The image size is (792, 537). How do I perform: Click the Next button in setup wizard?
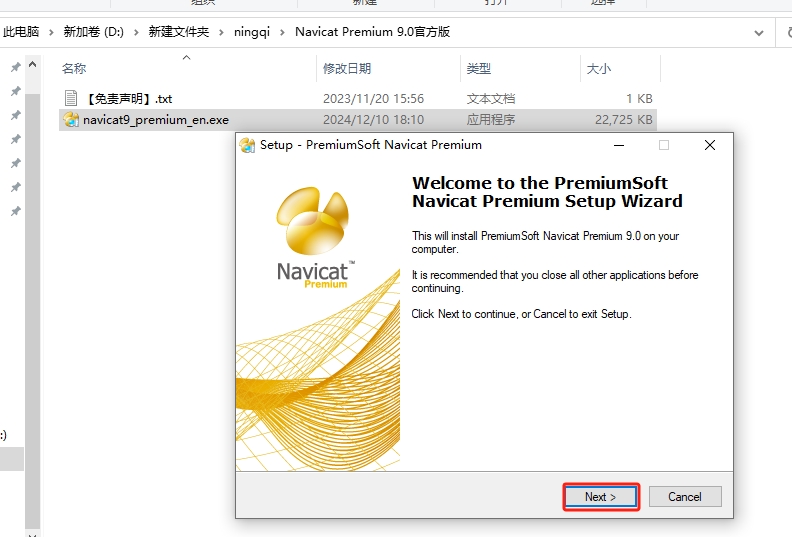point(601,497)
